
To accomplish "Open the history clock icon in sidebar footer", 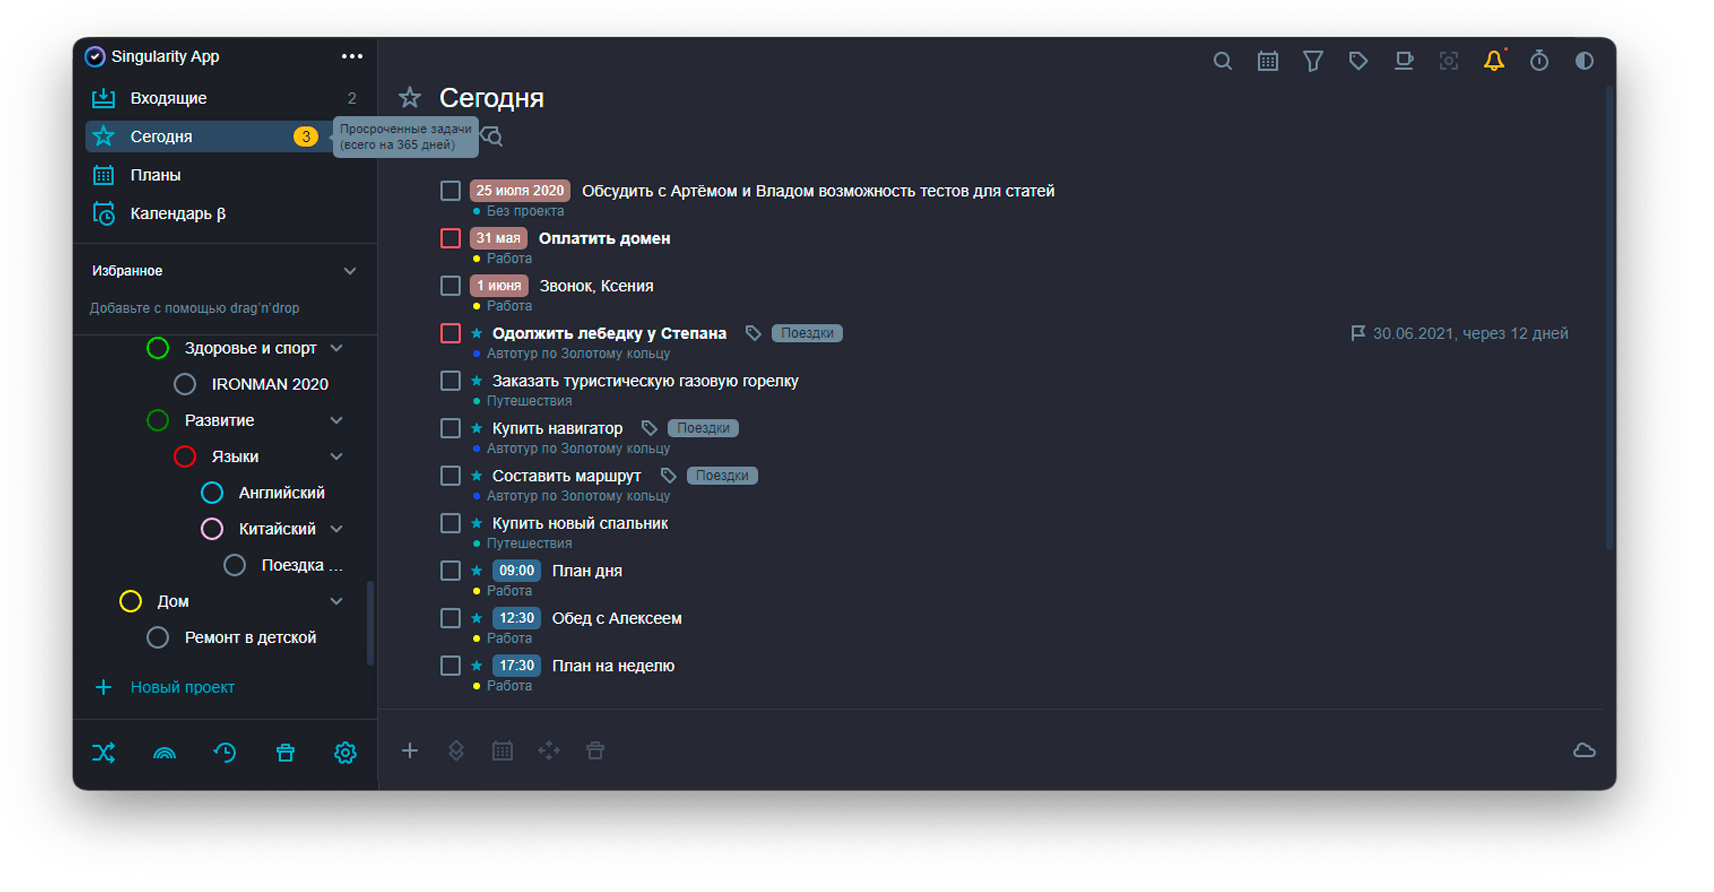I will click(225, 752).
